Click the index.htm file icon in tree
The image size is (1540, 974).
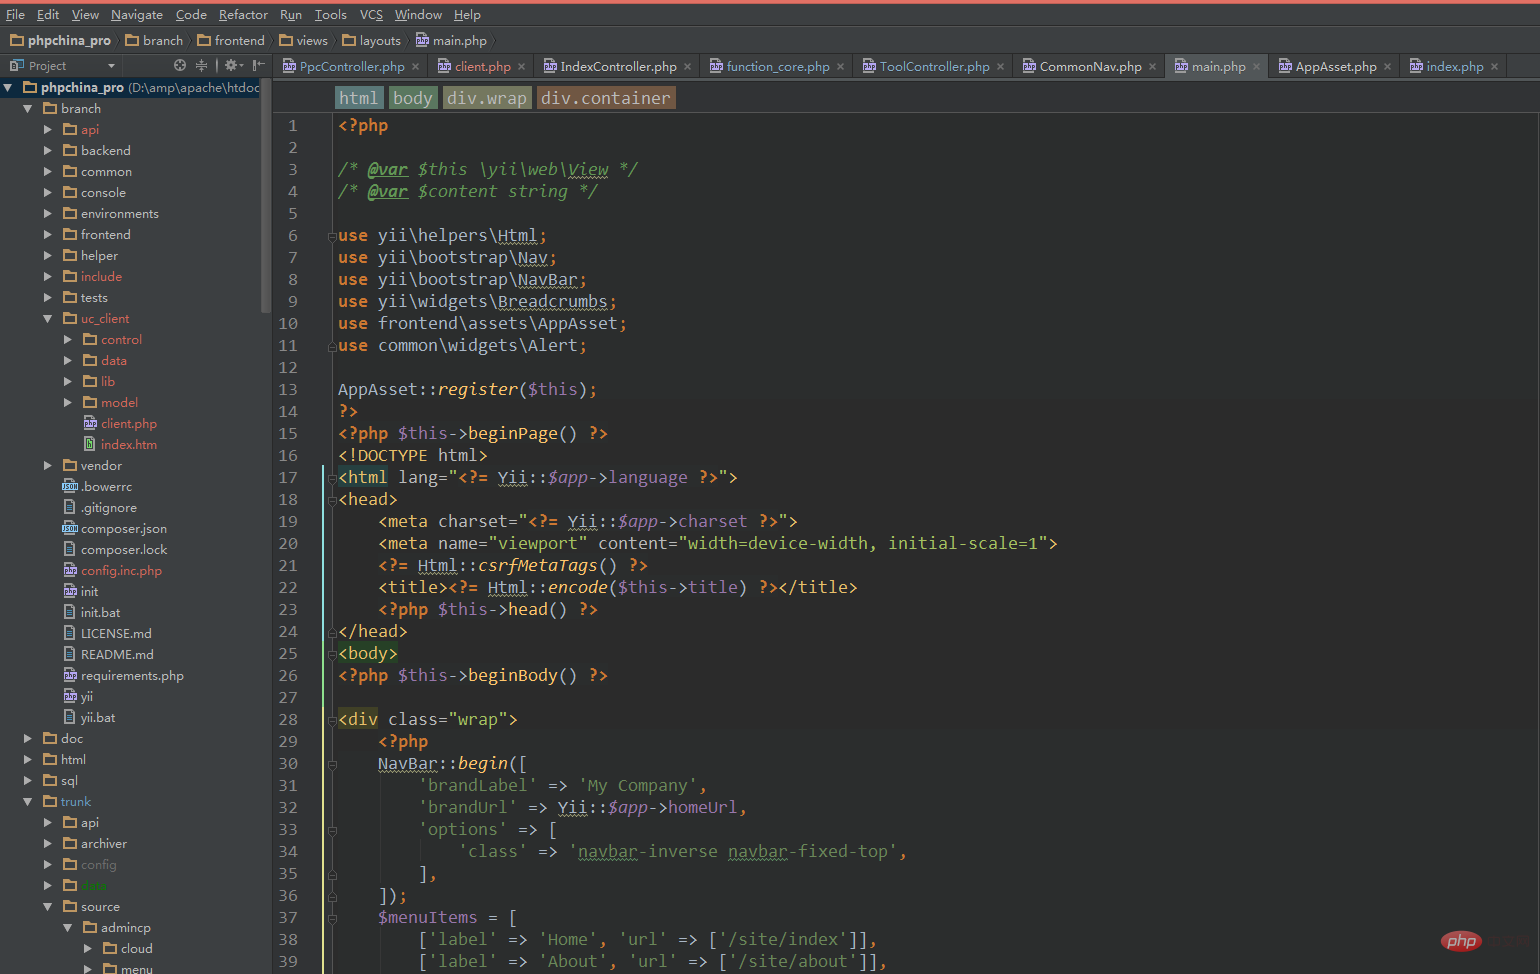[x=90, y=444]
